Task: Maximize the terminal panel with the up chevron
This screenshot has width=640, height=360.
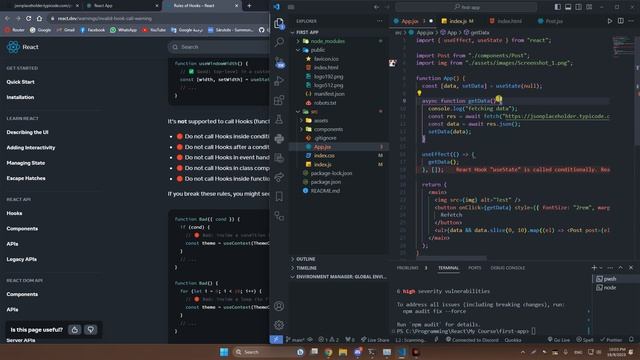Action: 620,268
